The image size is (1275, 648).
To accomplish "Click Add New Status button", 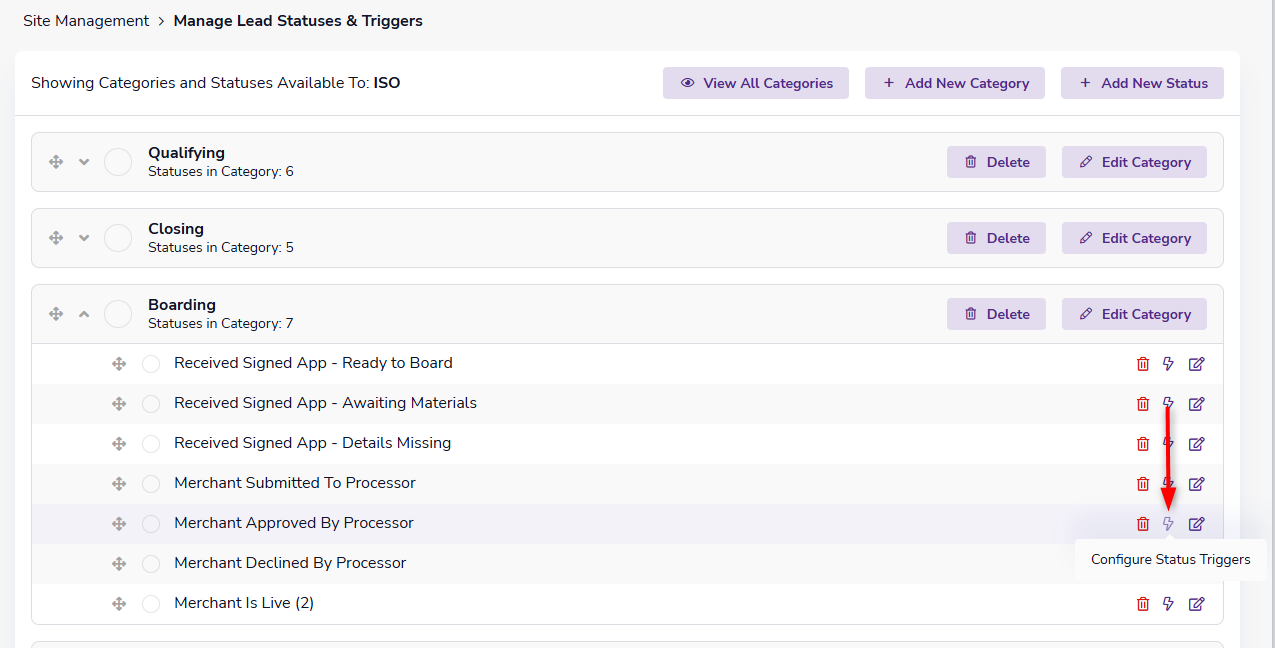I will point(1142,83).
